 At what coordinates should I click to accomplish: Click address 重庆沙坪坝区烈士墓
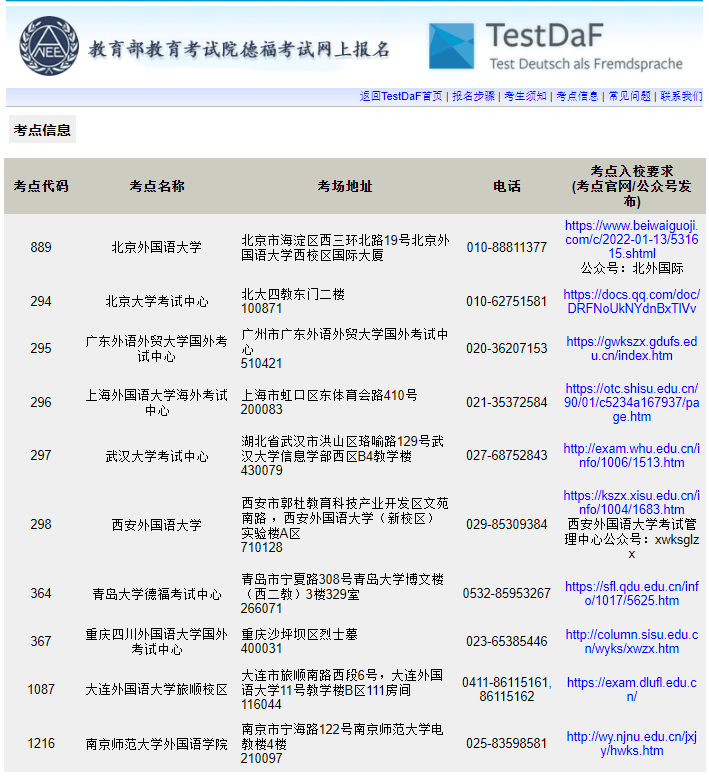click(299, 634)
